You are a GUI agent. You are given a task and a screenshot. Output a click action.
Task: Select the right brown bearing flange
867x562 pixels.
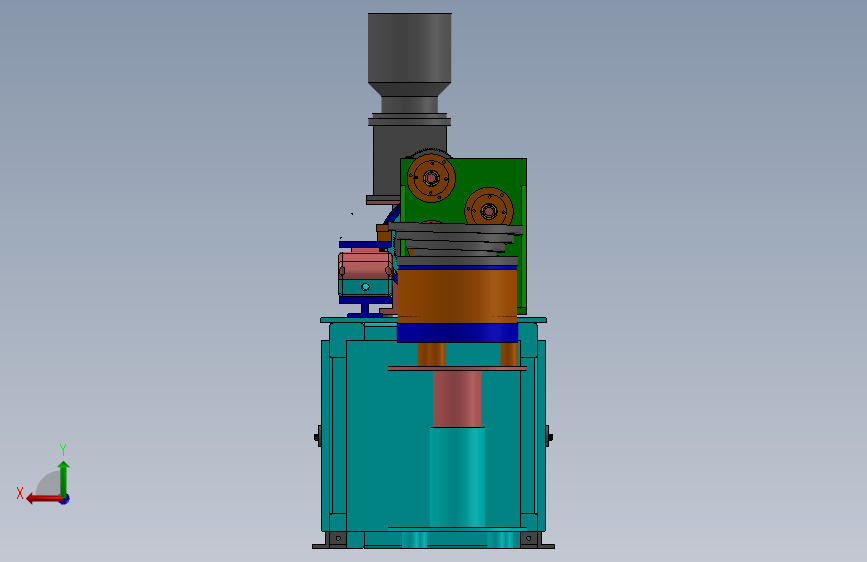click(489, 207)
